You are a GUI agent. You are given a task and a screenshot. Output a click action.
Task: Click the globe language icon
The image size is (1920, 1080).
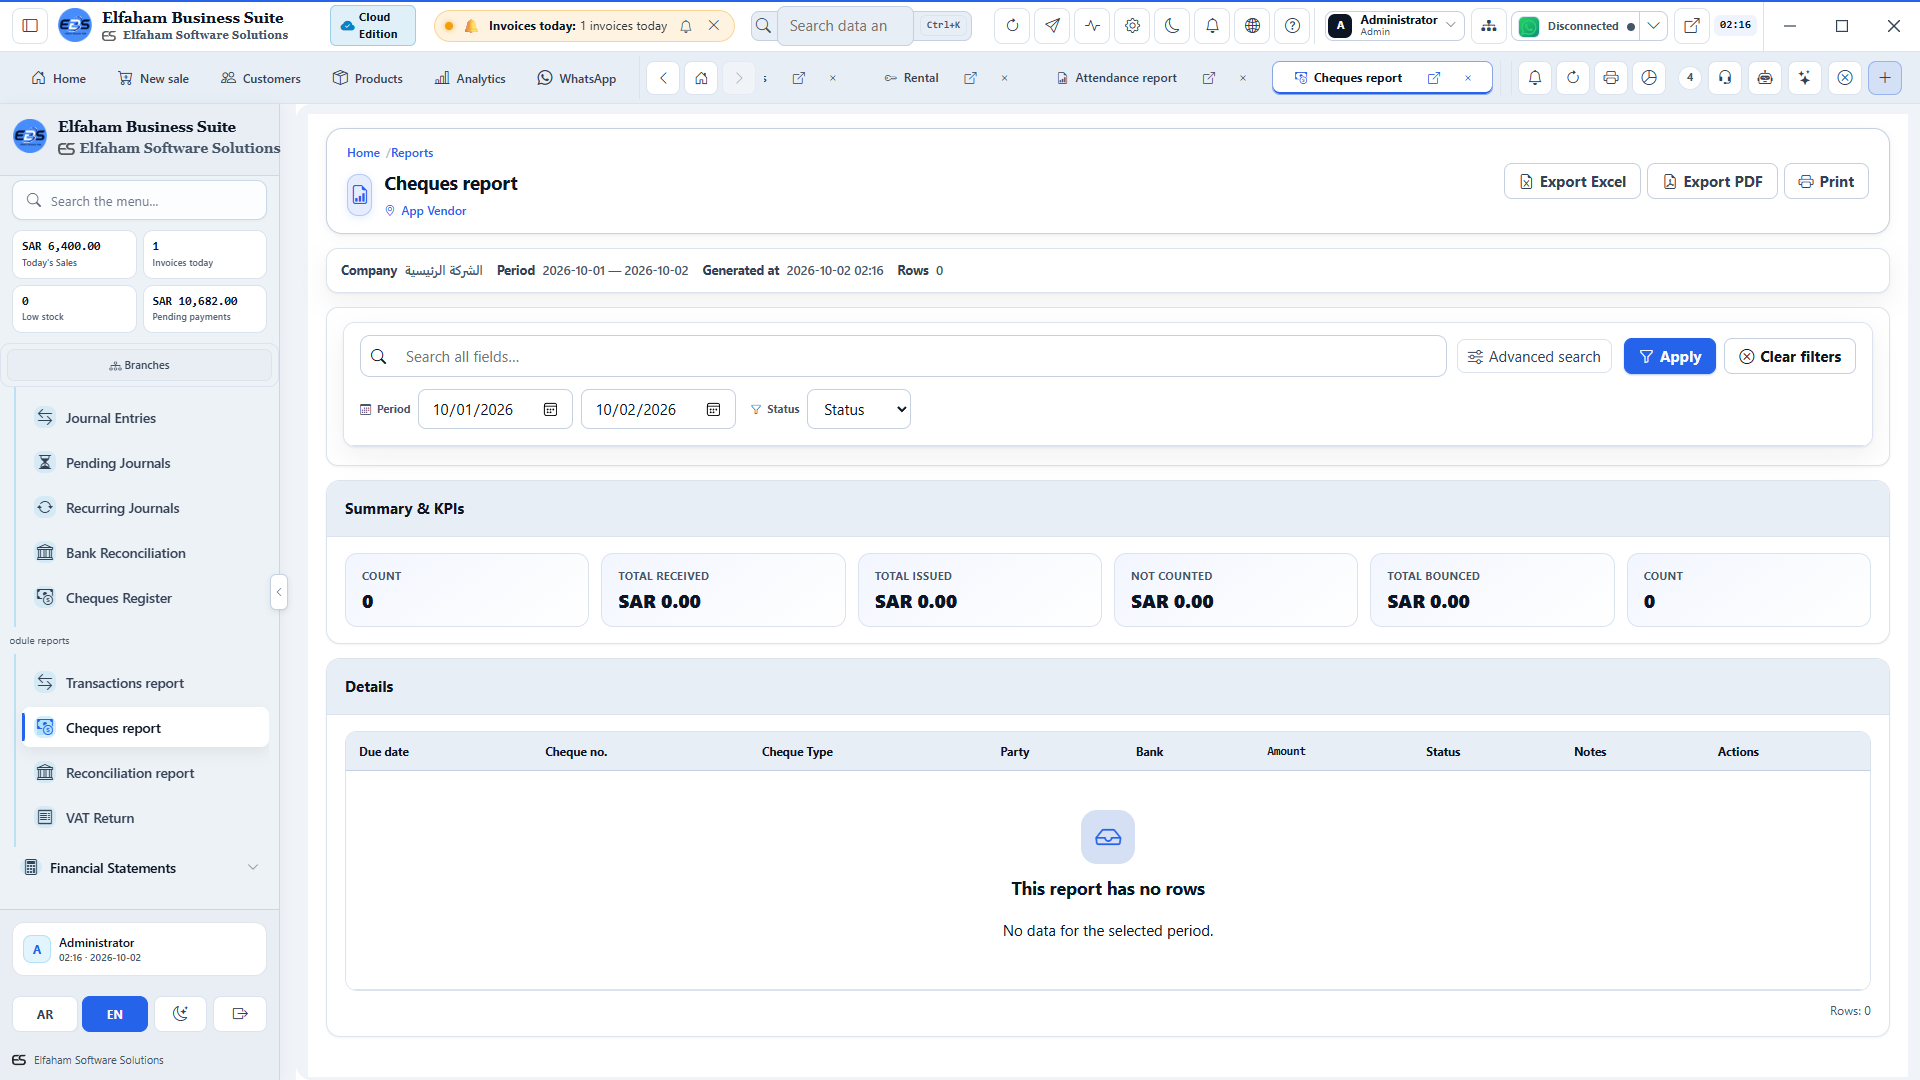click(x=1252, y=26)
